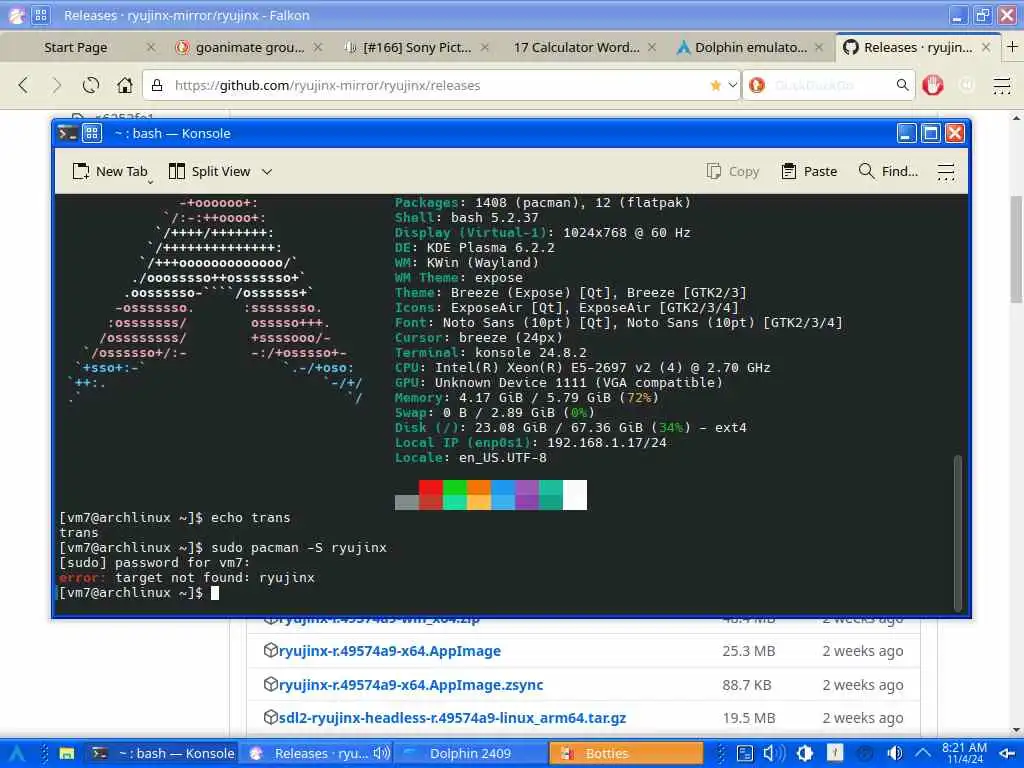Screen dimensions: 1024x768
Task: Click the lock site-security icon
Action: 157,85
